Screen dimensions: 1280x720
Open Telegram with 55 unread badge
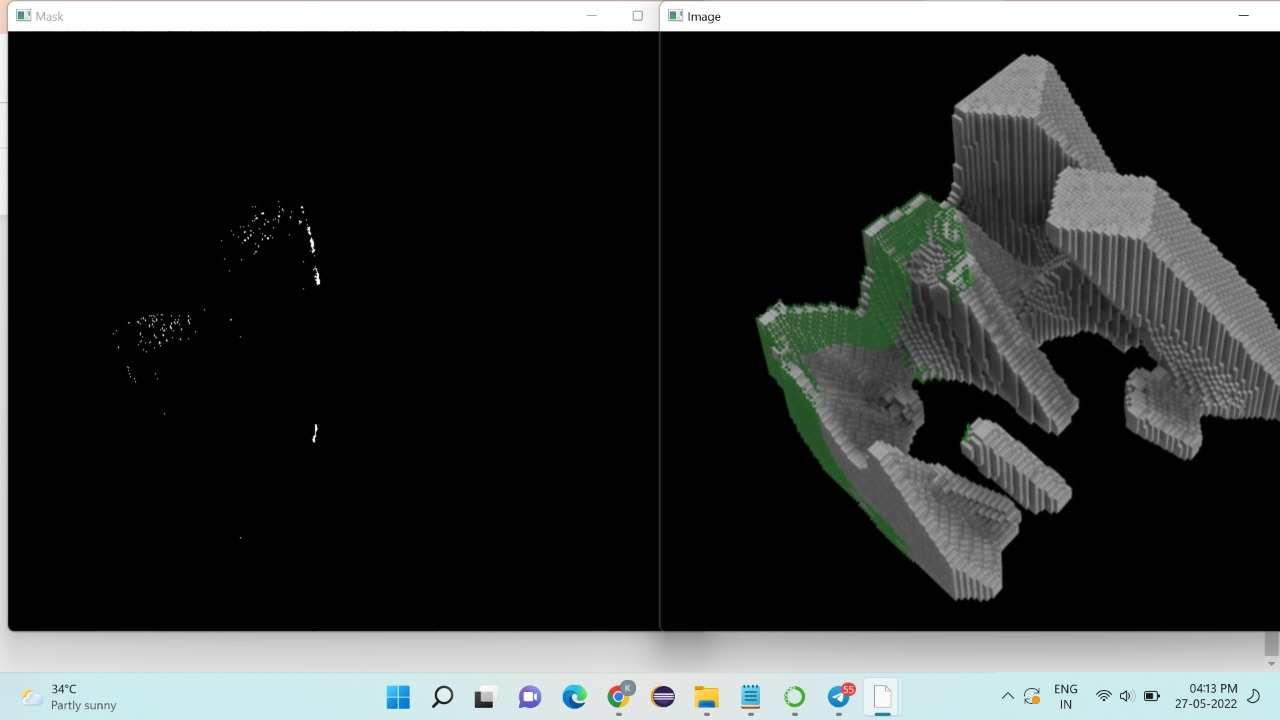(840, 697)
